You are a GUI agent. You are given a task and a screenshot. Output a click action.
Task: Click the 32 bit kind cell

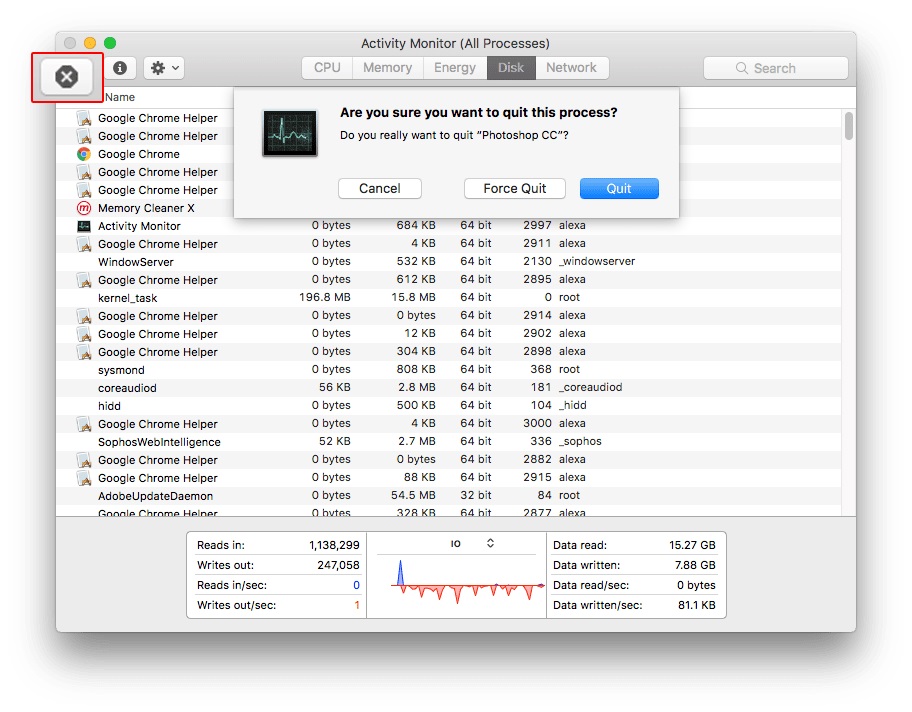[x=476, y=496]
